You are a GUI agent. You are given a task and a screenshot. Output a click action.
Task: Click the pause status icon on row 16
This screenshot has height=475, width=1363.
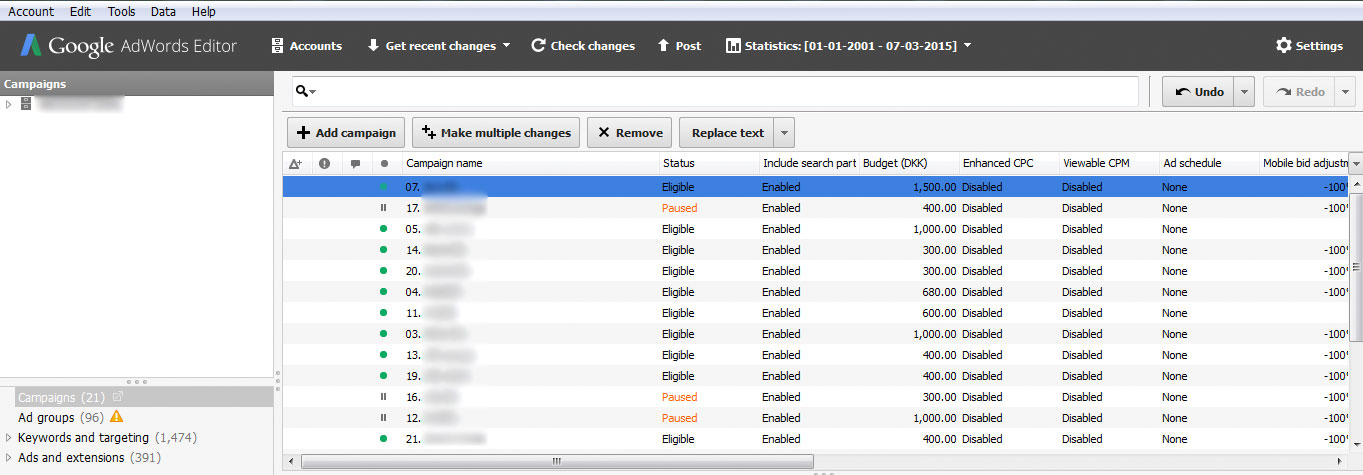[383, 397]
